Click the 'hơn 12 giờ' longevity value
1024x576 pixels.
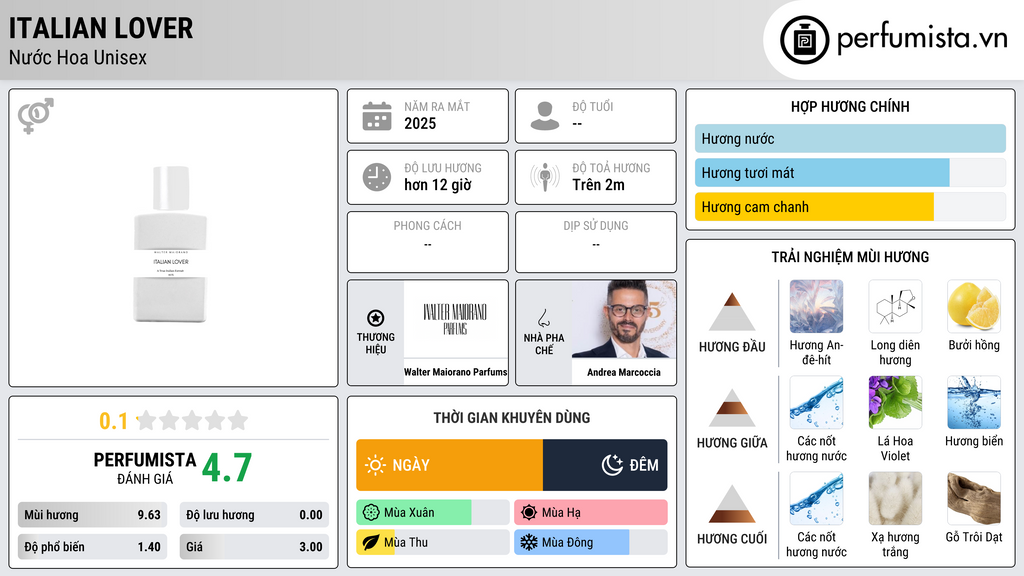click(x=438, y=185)
